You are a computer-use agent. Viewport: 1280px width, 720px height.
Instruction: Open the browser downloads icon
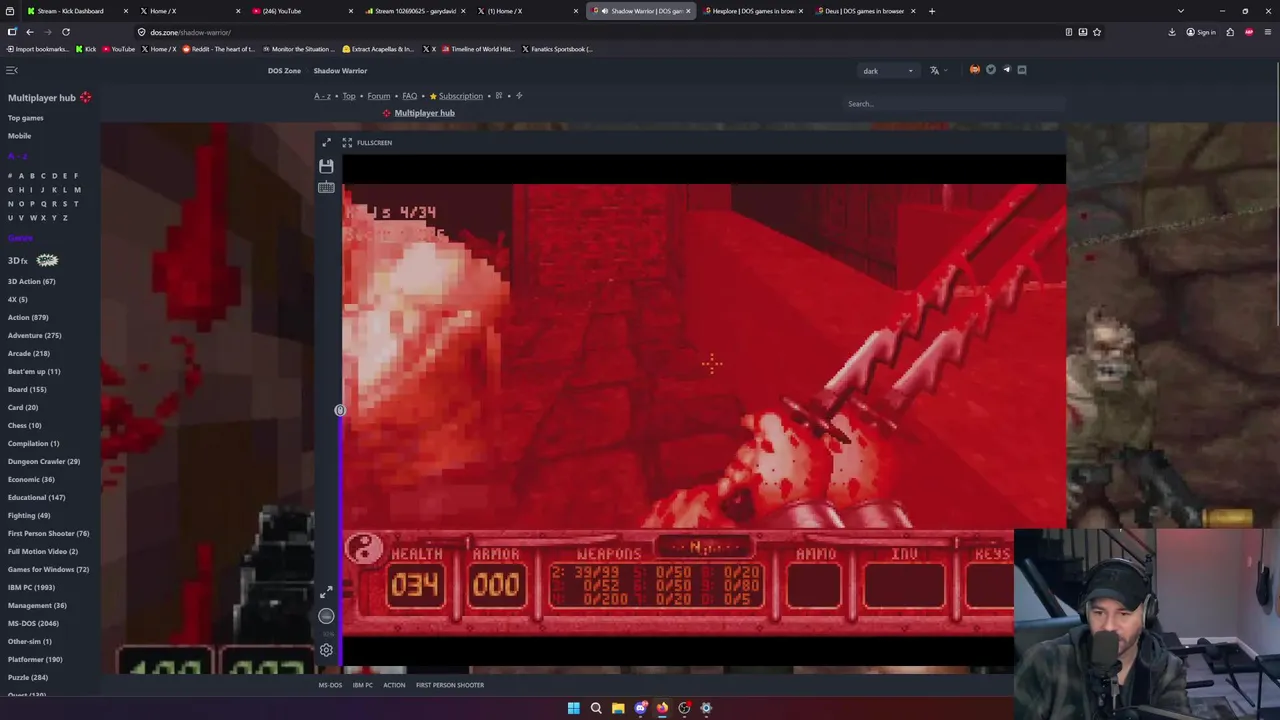pyautogui.click(x=1172, y=32)
